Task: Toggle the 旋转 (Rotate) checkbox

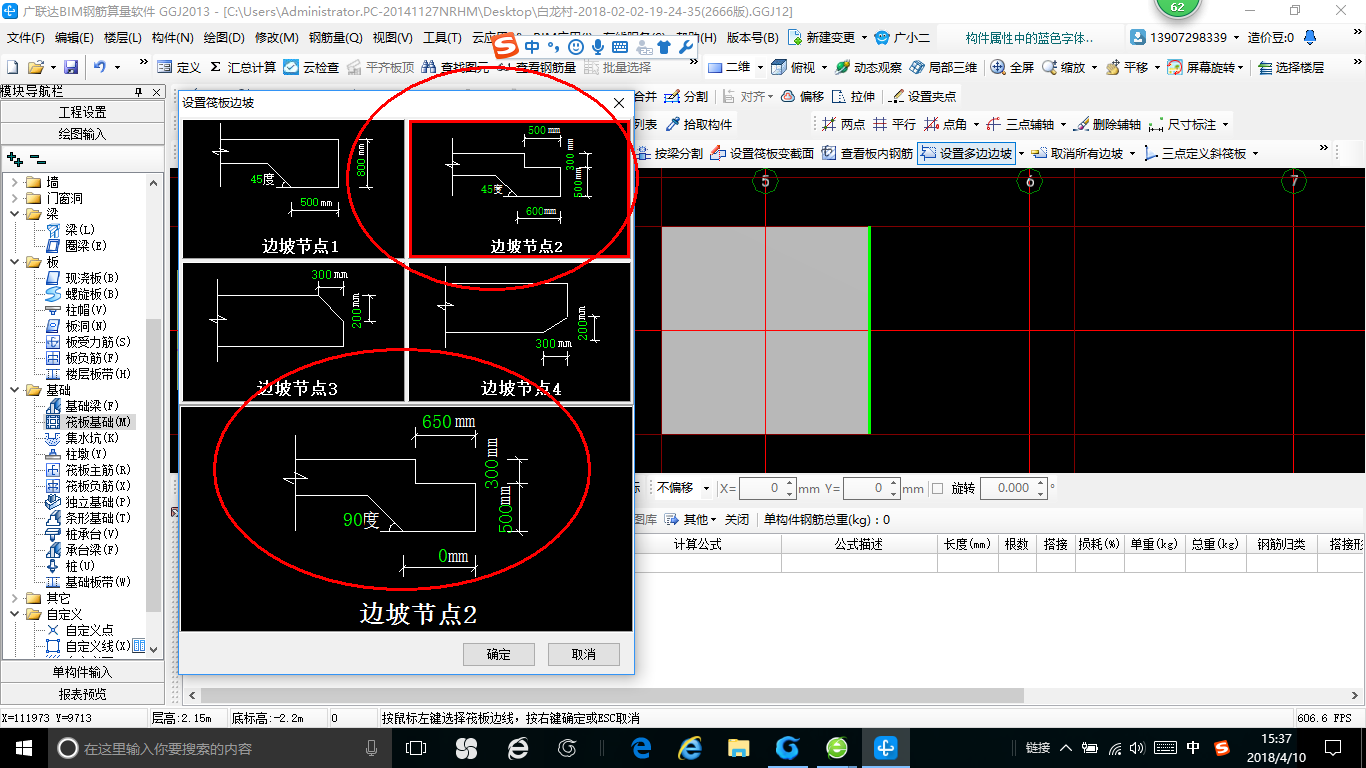Action: [x=937, y=488]
